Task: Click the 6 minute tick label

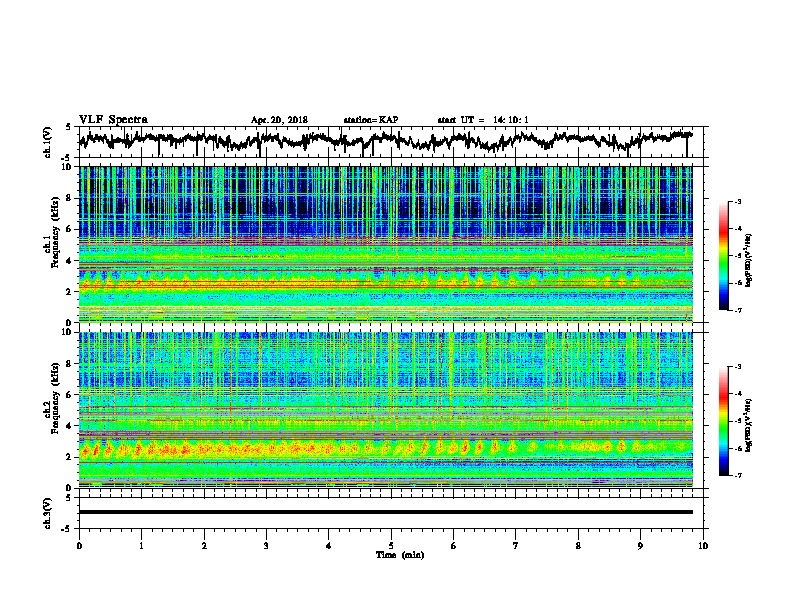Action: (454, 545)
